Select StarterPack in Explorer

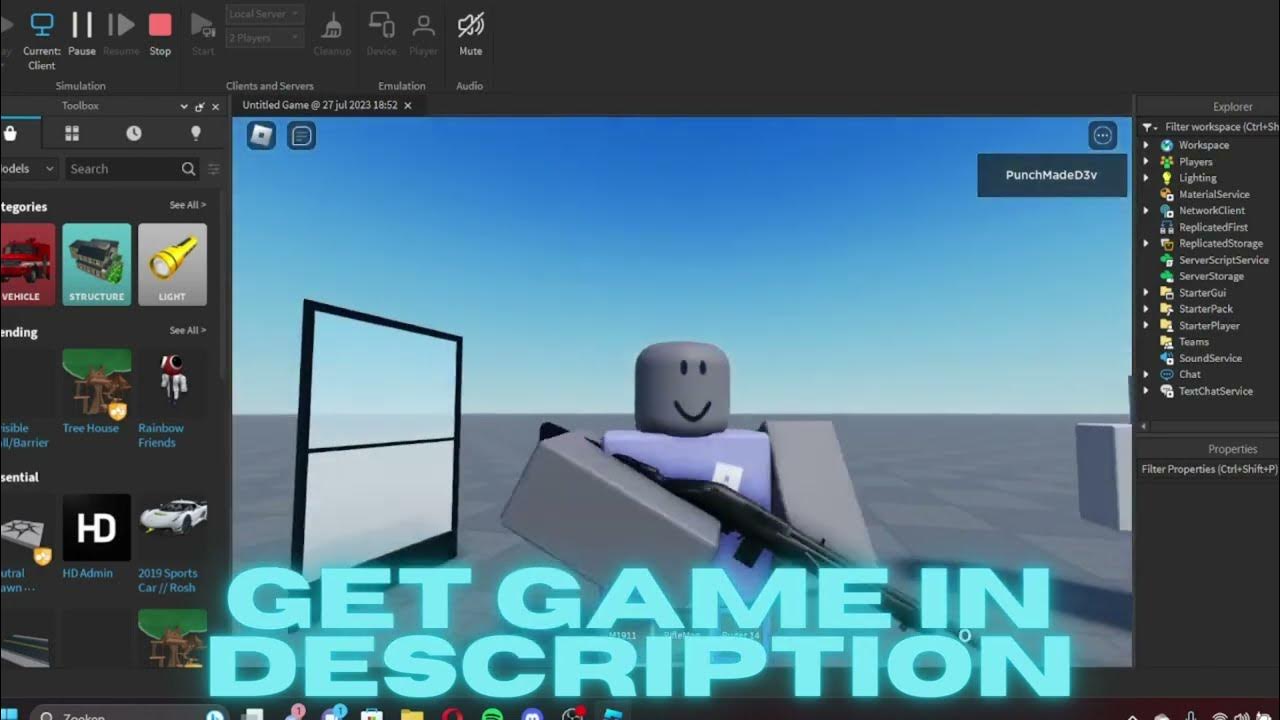[1205, 309]
